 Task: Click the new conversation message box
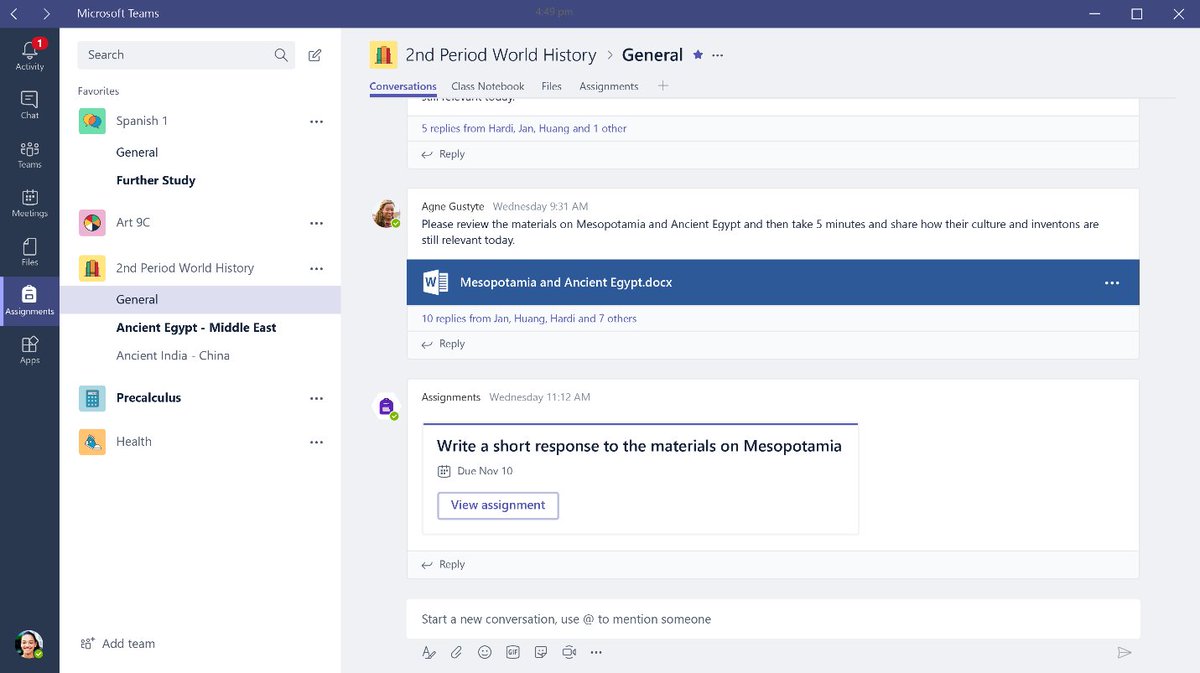coord(773,619)
